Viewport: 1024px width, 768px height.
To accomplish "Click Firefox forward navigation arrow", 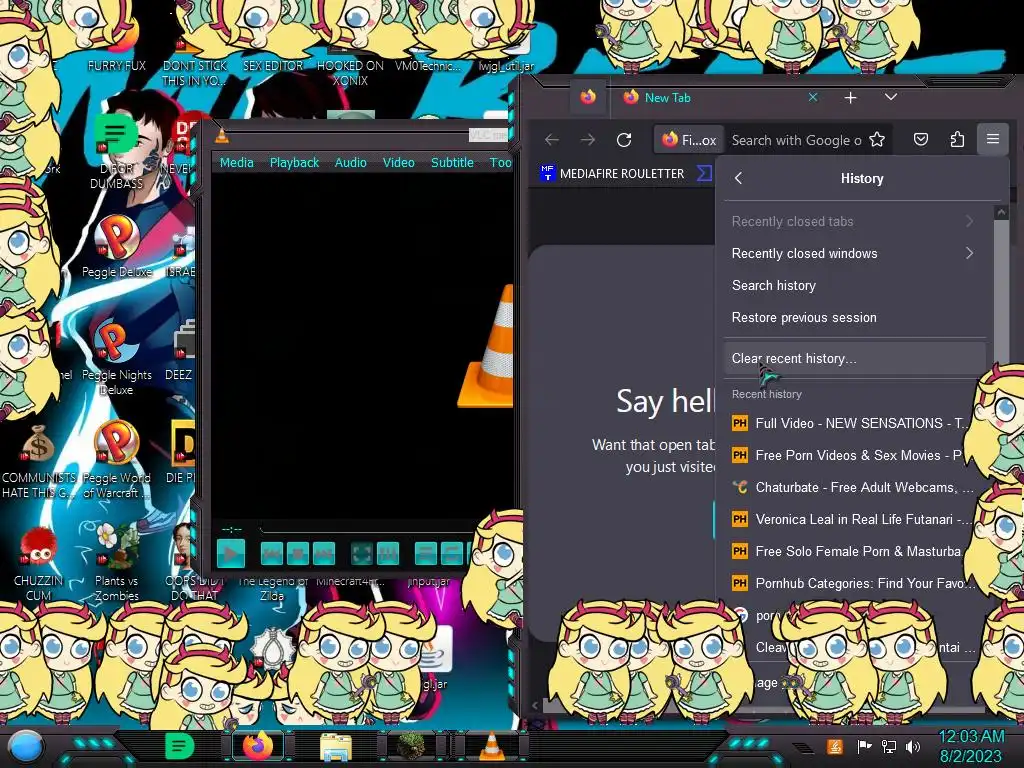I will pos(588,140).
